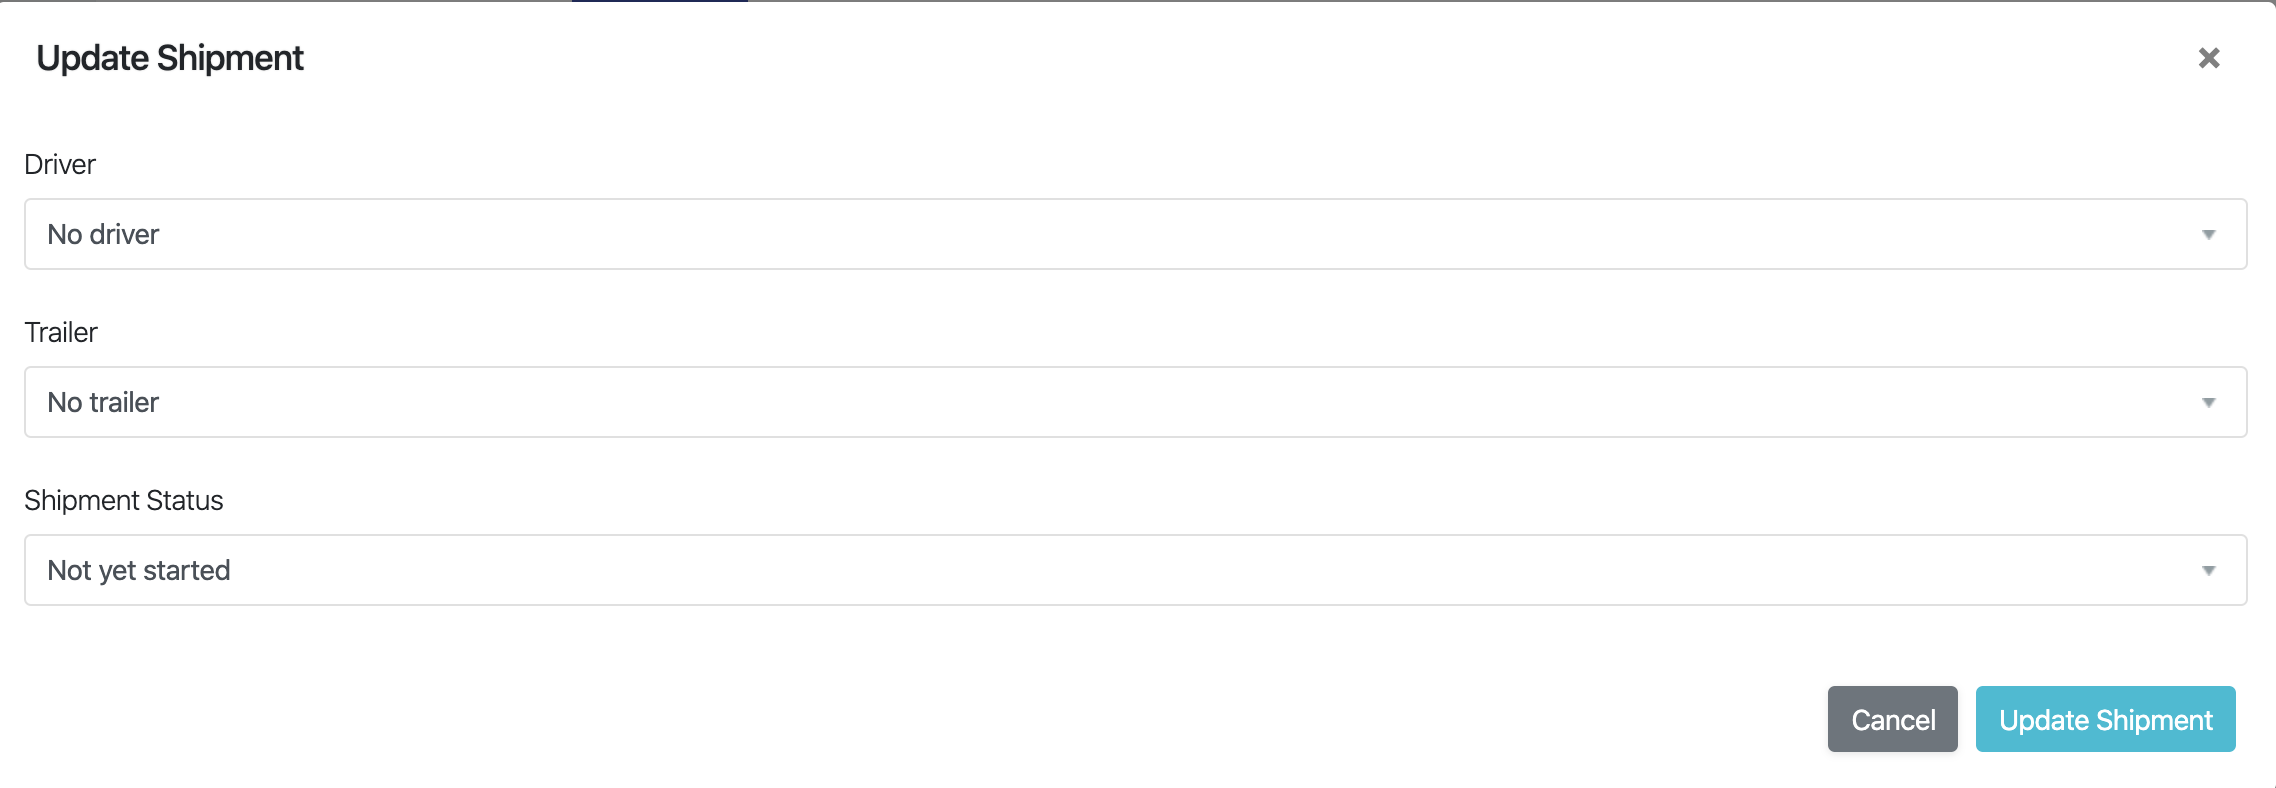Click the Driver dropdown arrow
The height and width of the screenshot is (788, 2276).
[2208, 235]
